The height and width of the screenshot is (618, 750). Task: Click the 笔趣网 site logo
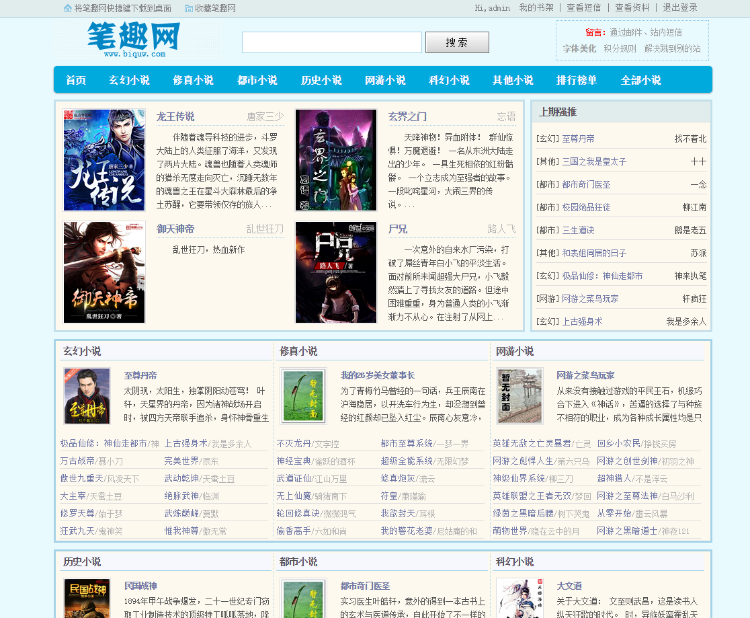point(133,39)
